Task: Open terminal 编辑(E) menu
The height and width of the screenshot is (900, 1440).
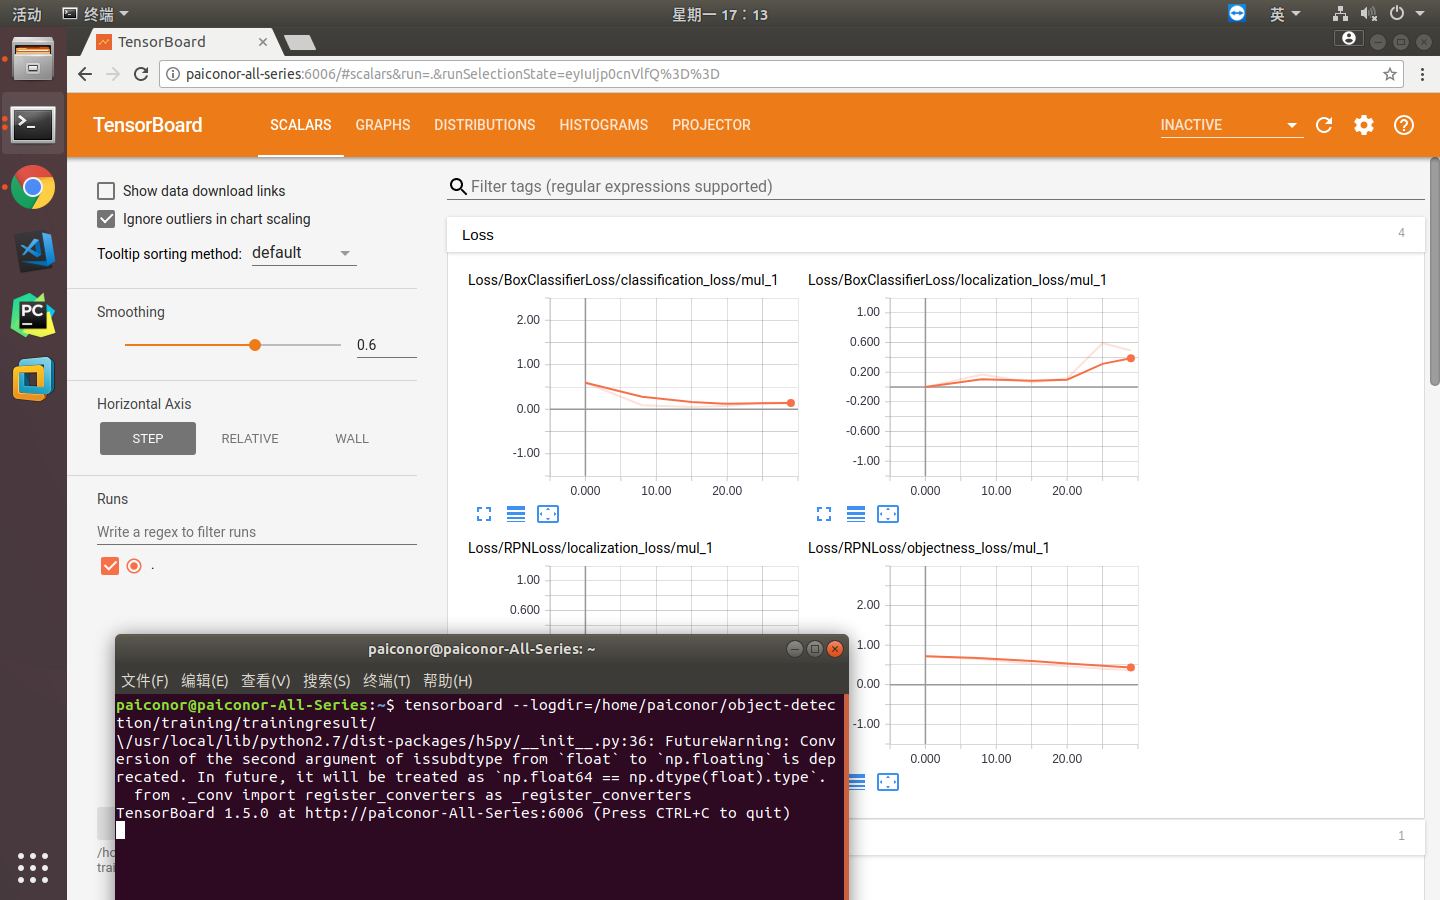Action: [205, 681]
